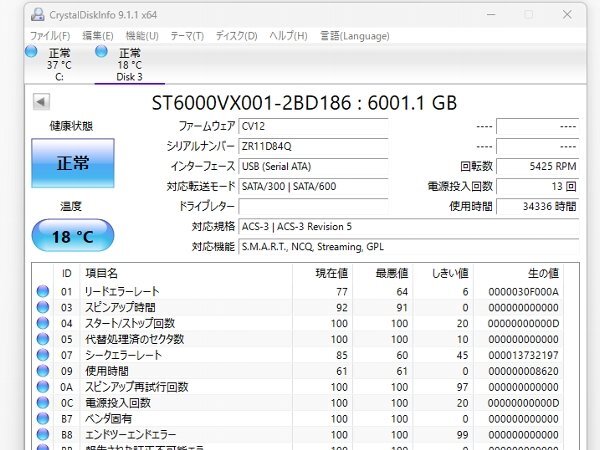Select the Disk 3 drive tab
600x450 pixels.
tap(130, 64)
